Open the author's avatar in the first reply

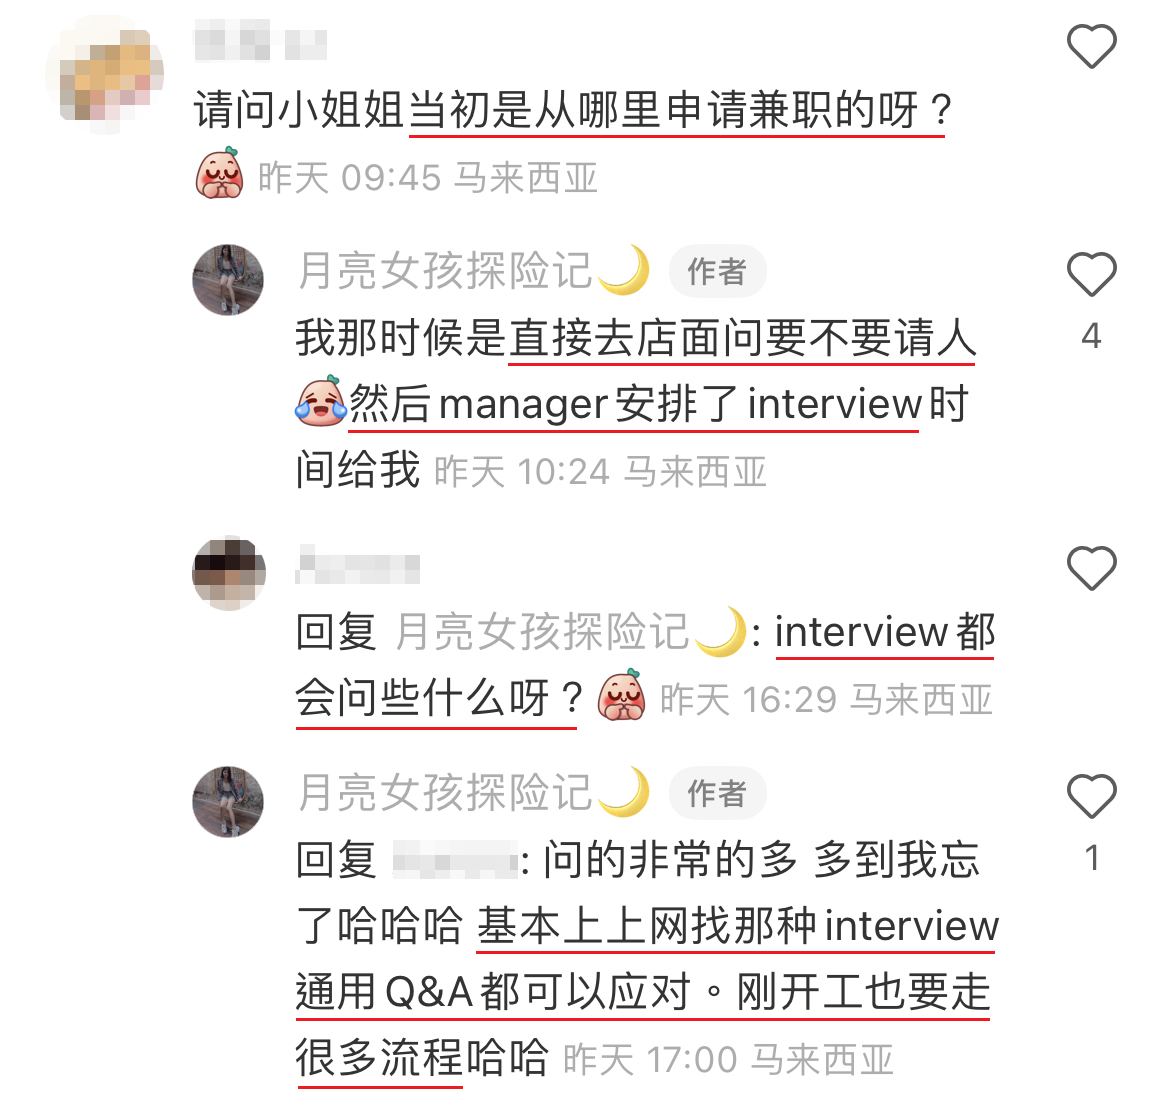point(228,280)
